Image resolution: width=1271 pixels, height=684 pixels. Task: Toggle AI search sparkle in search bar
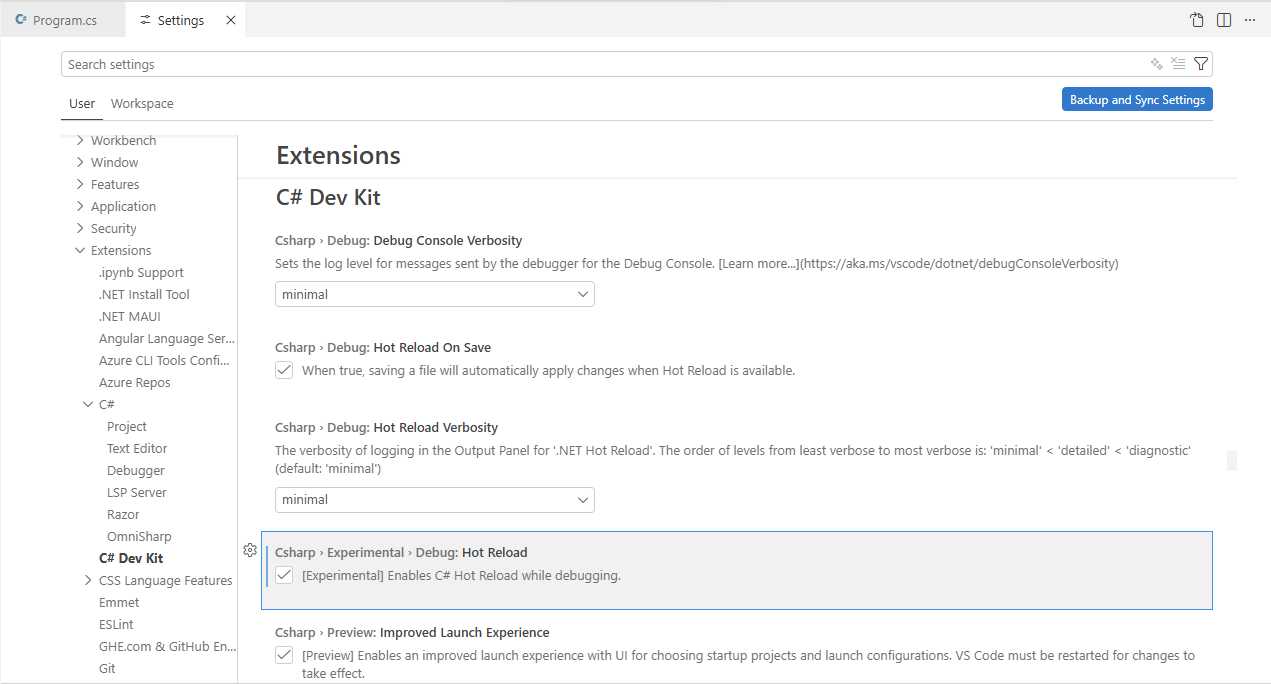point(1157,64)
